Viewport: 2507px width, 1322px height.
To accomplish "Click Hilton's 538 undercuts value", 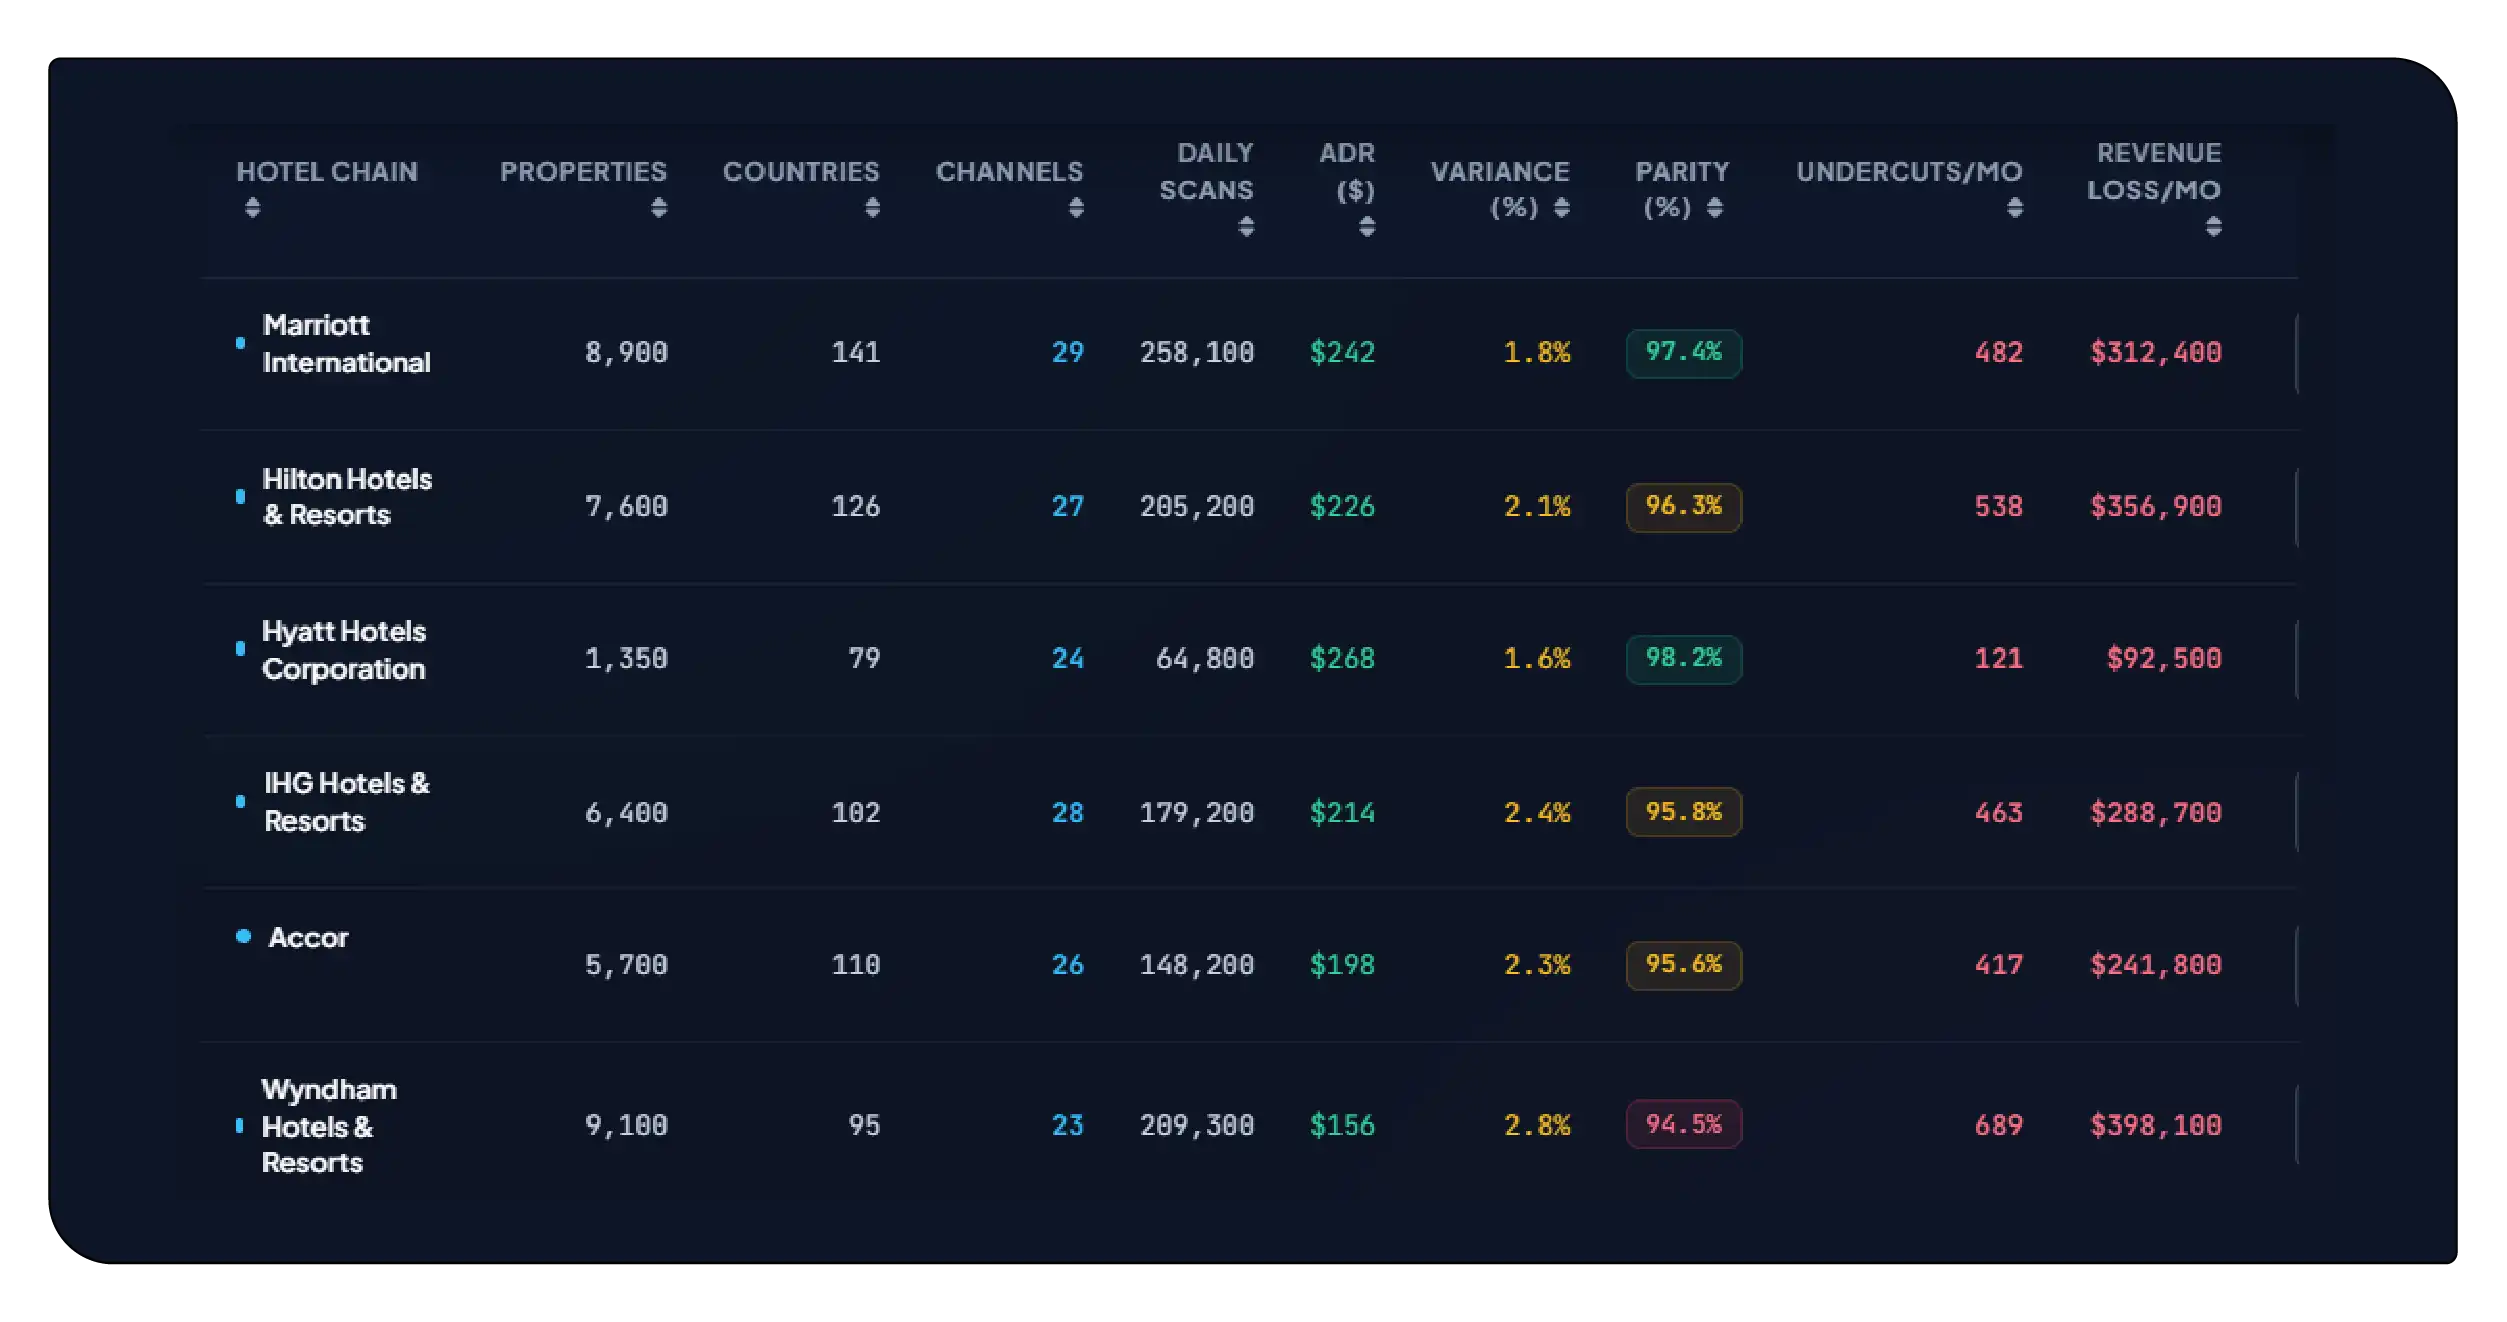I will pos(1999,507).
